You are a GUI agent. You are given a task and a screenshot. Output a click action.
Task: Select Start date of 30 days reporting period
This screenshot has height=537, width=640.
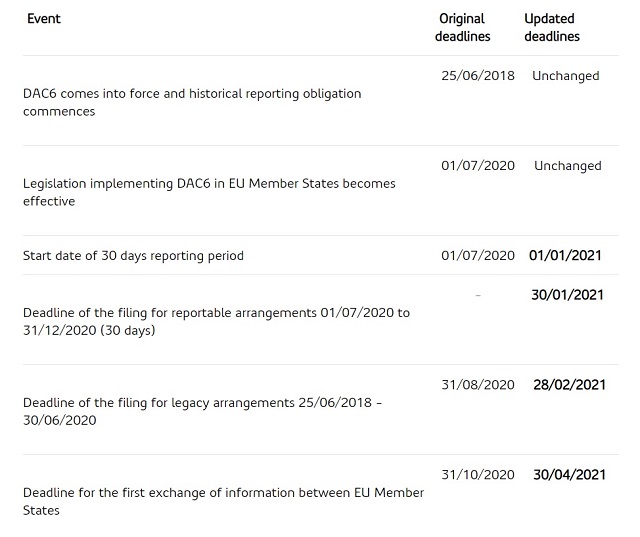(x=133, y=256)
